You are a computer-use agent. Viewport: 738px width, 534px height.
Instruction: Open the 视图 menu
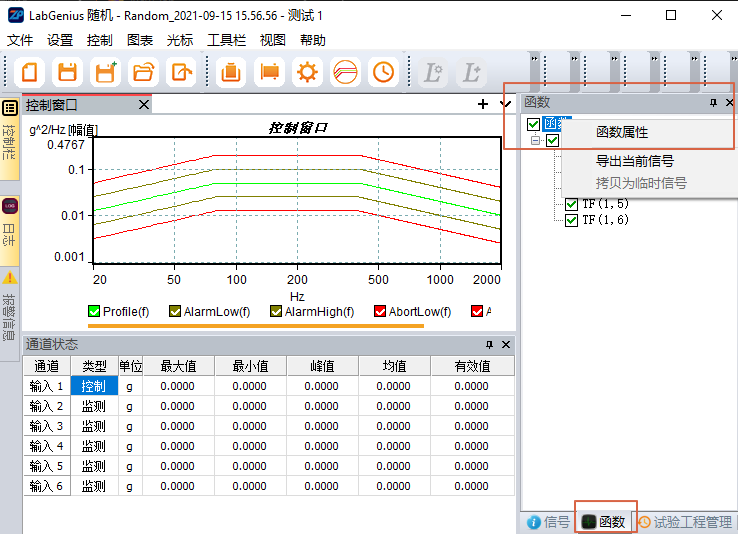273,40
